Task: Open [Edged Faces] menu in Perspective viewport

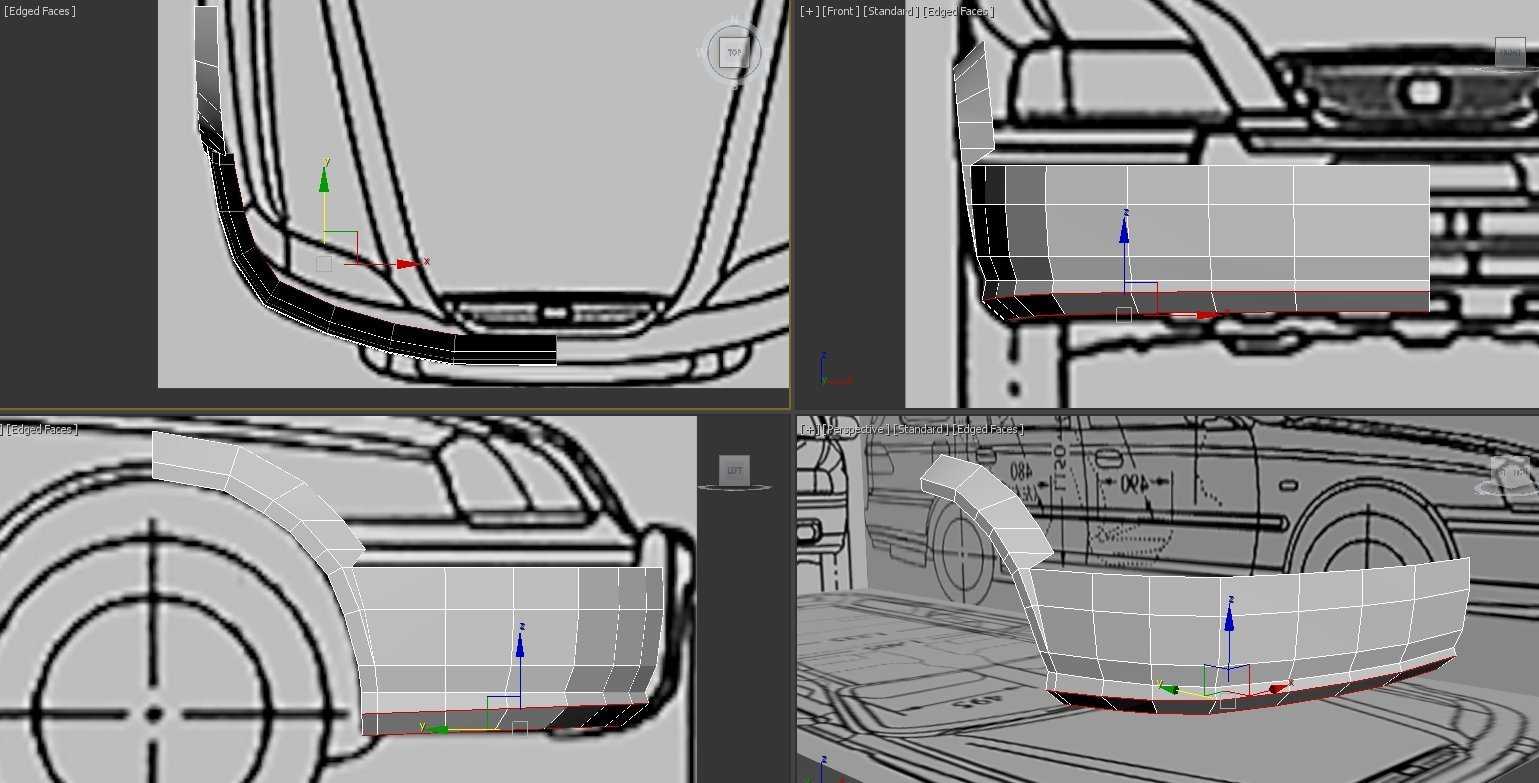Action: pyautogui.click(x=988, y=429)
